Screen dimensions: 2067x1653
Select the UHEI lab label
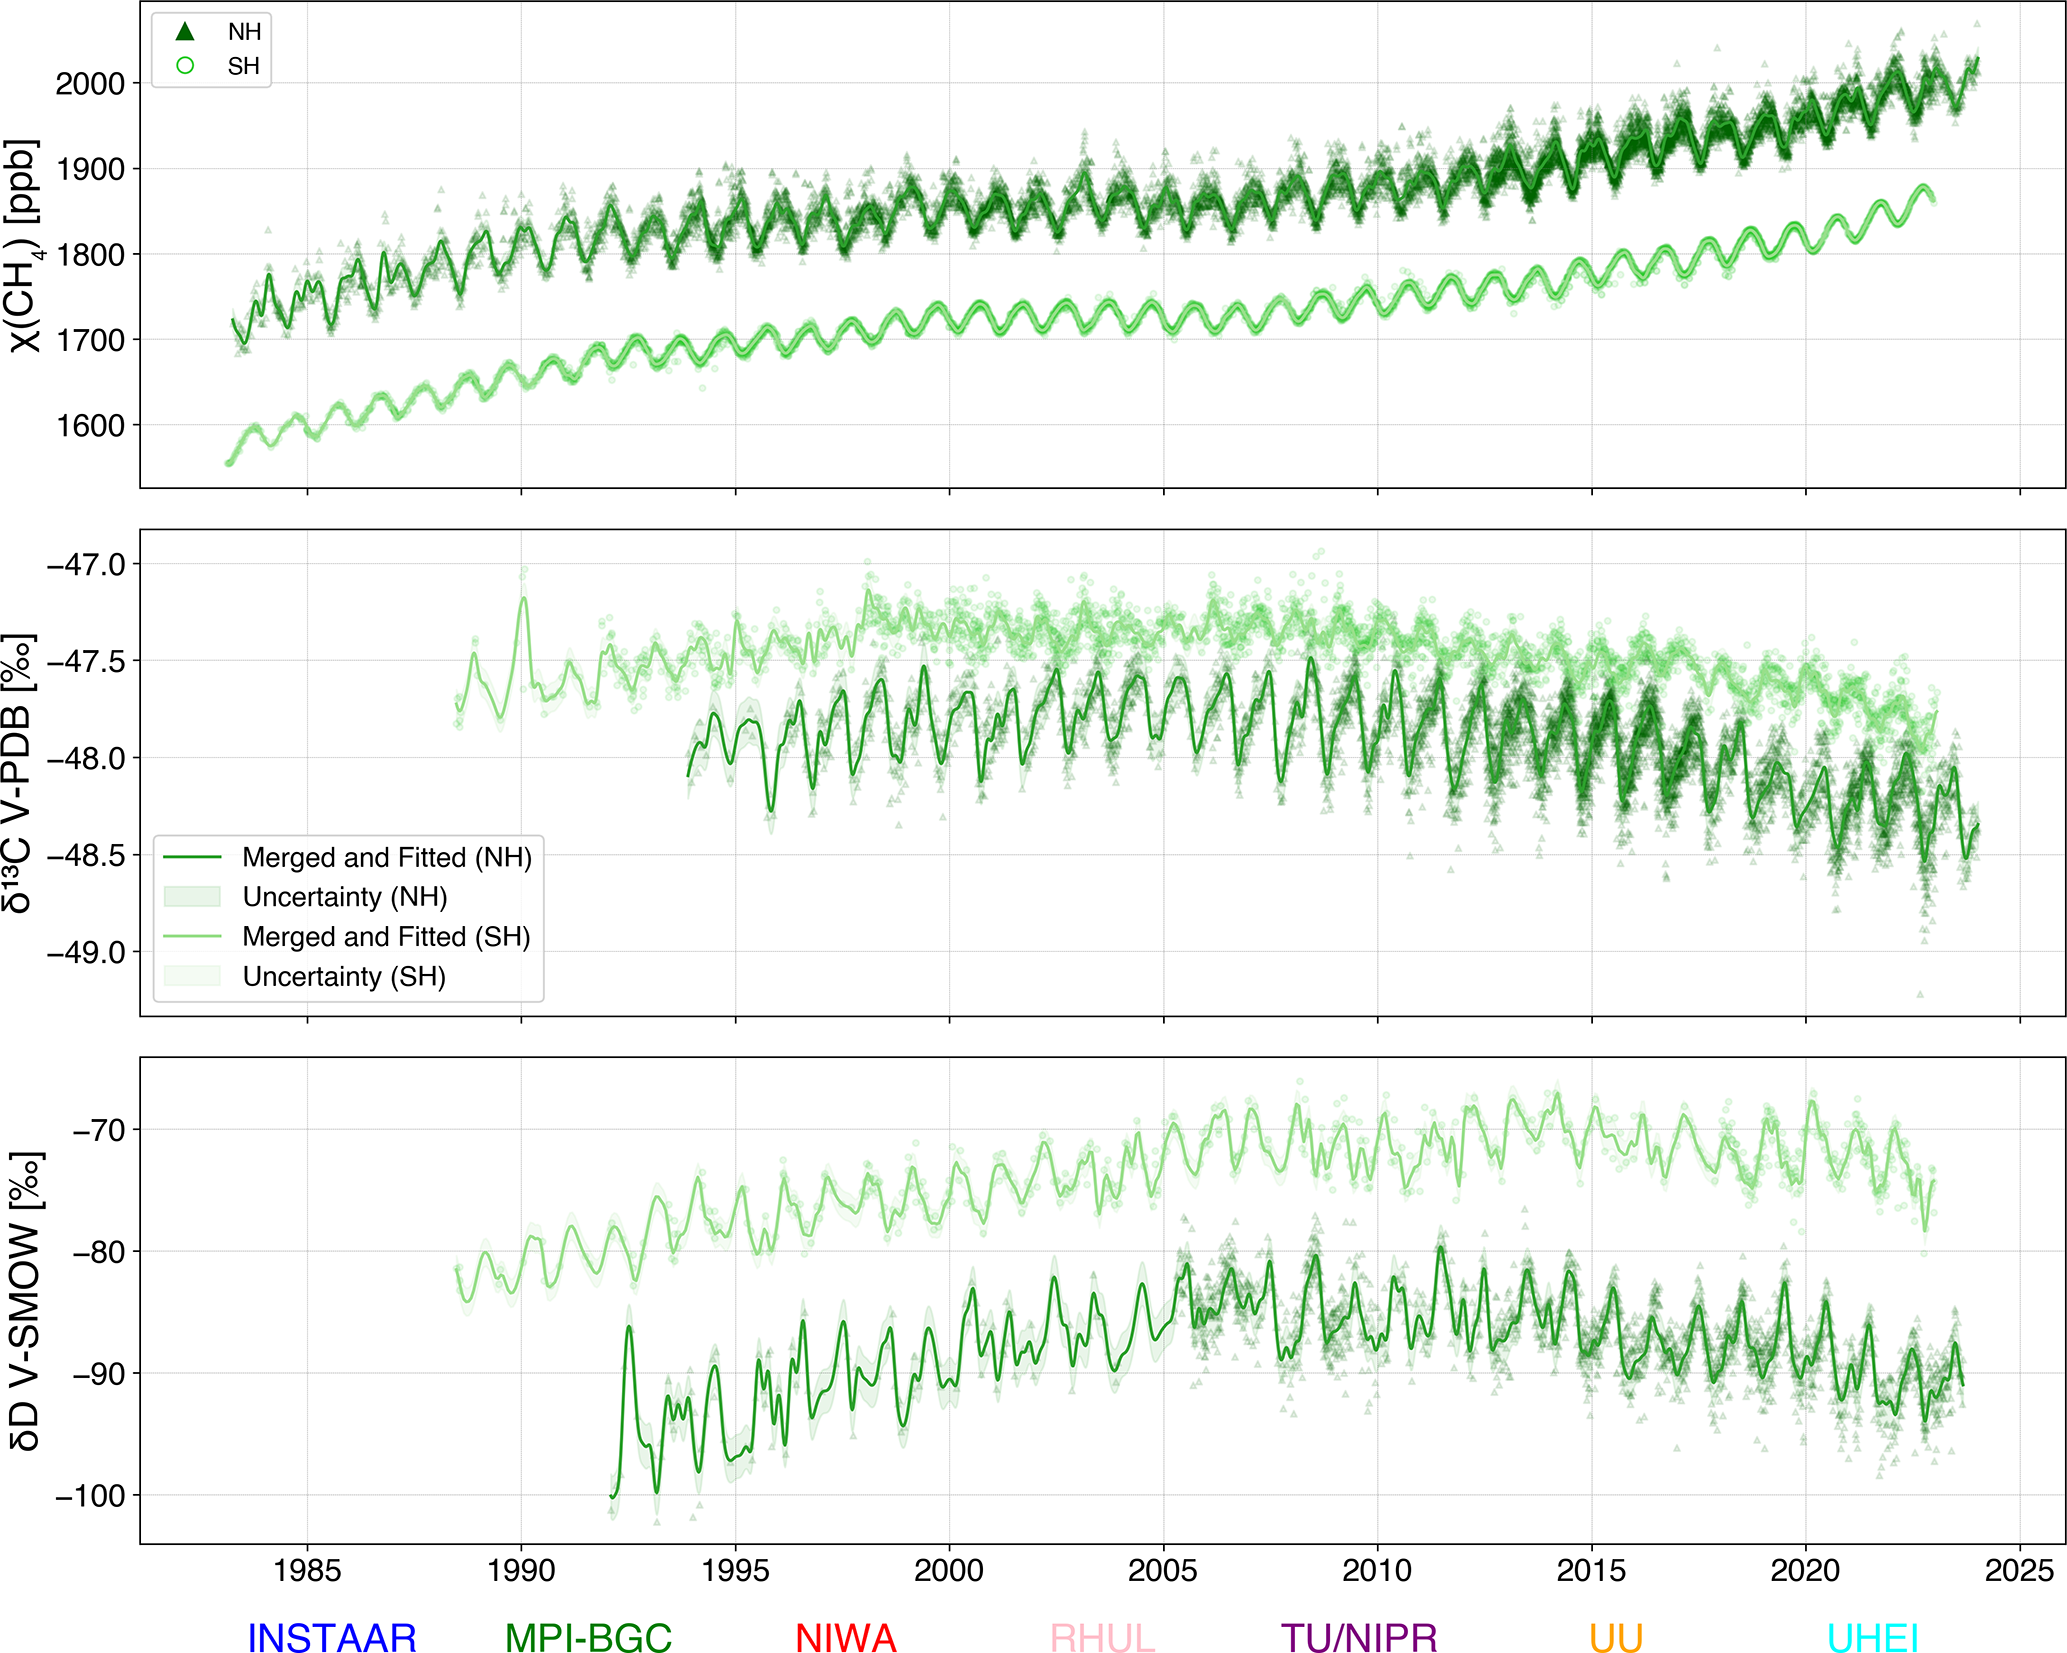pyautogui.click(x=1872, y=1637)
